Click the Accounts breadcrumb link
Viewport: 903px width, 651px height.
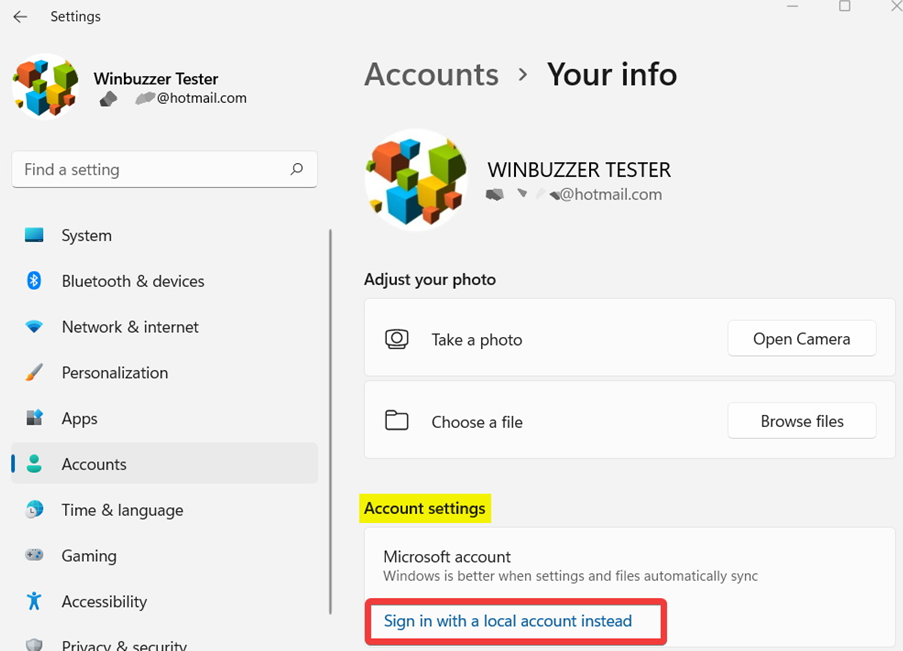(x=431, y=74)
